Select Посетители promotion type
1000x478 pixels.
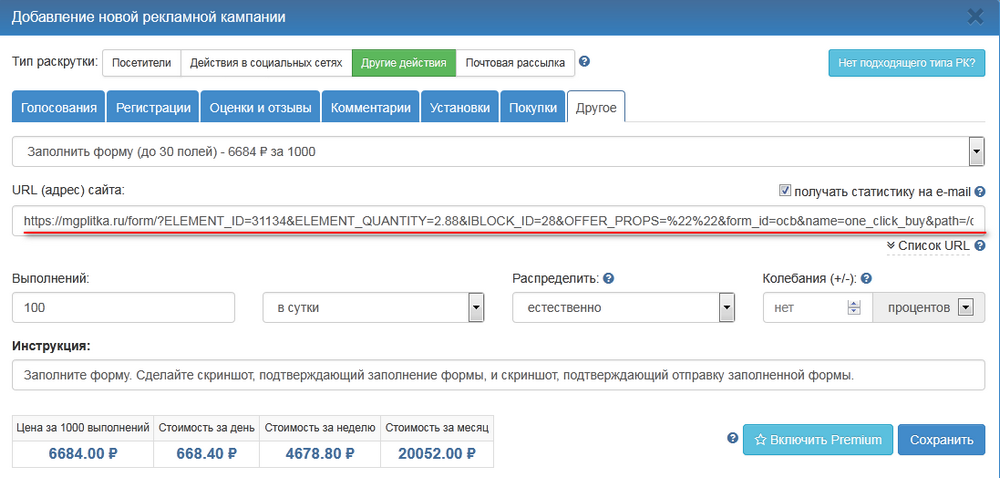(x=141, y=63)
